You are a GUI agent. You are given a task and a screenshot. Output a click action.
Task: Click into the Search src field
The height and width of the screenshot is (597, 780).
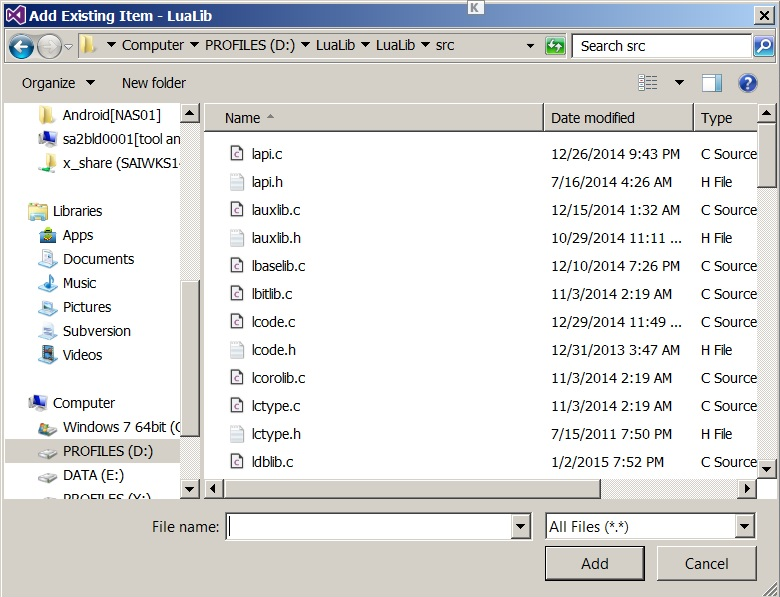(662, 46)
